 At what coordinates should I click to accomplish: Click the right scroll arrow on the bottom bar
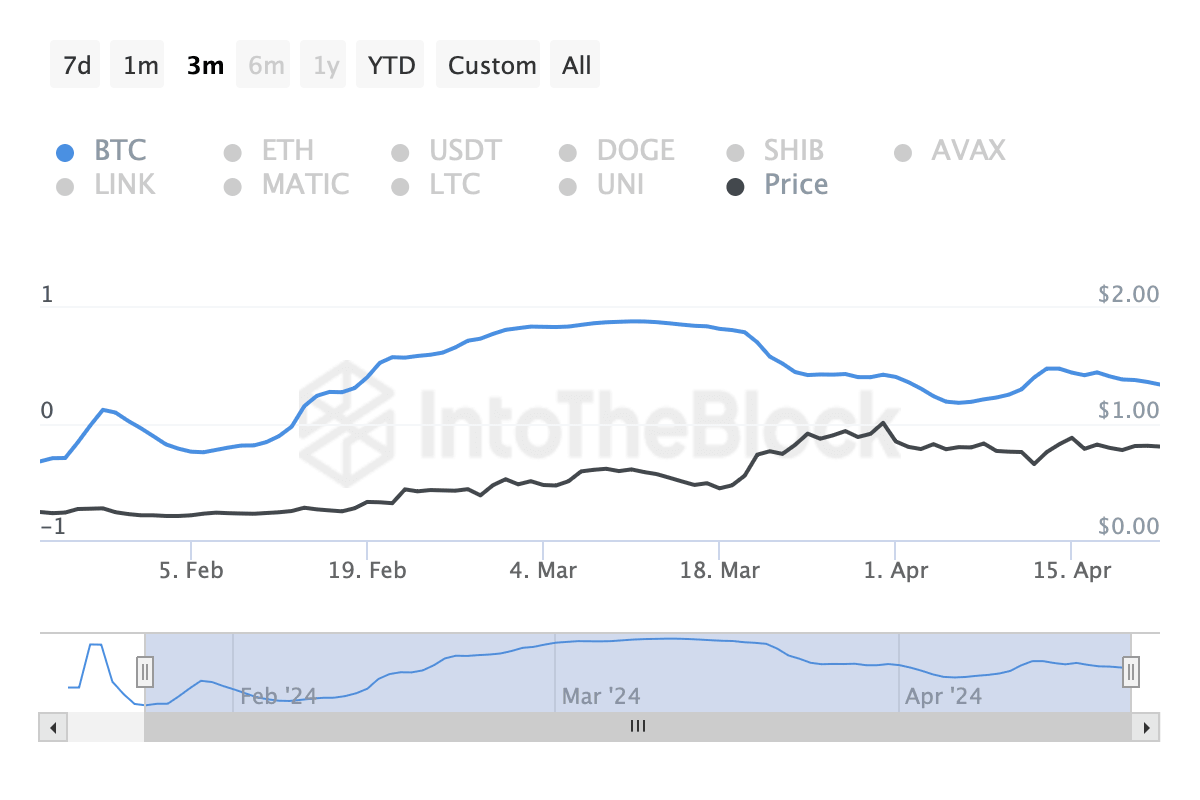pos(1148,727)
